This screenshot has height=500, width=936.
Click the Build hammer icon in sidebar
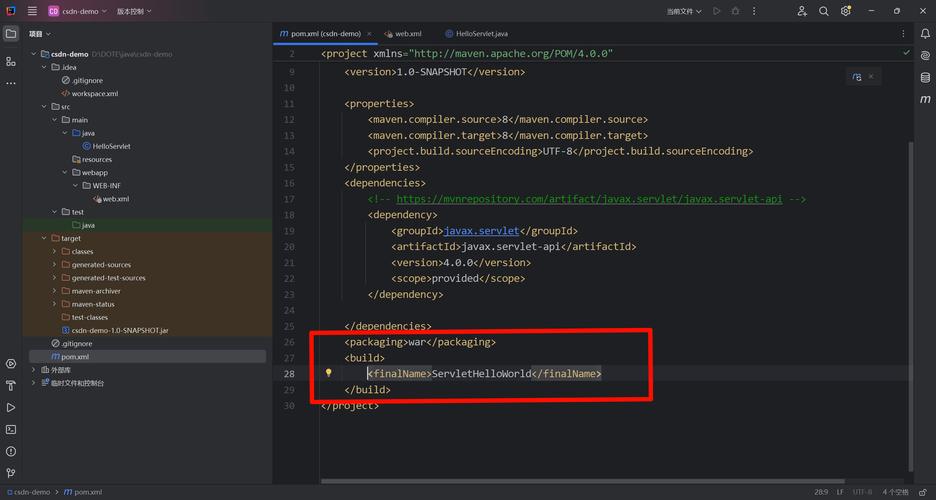11,385
